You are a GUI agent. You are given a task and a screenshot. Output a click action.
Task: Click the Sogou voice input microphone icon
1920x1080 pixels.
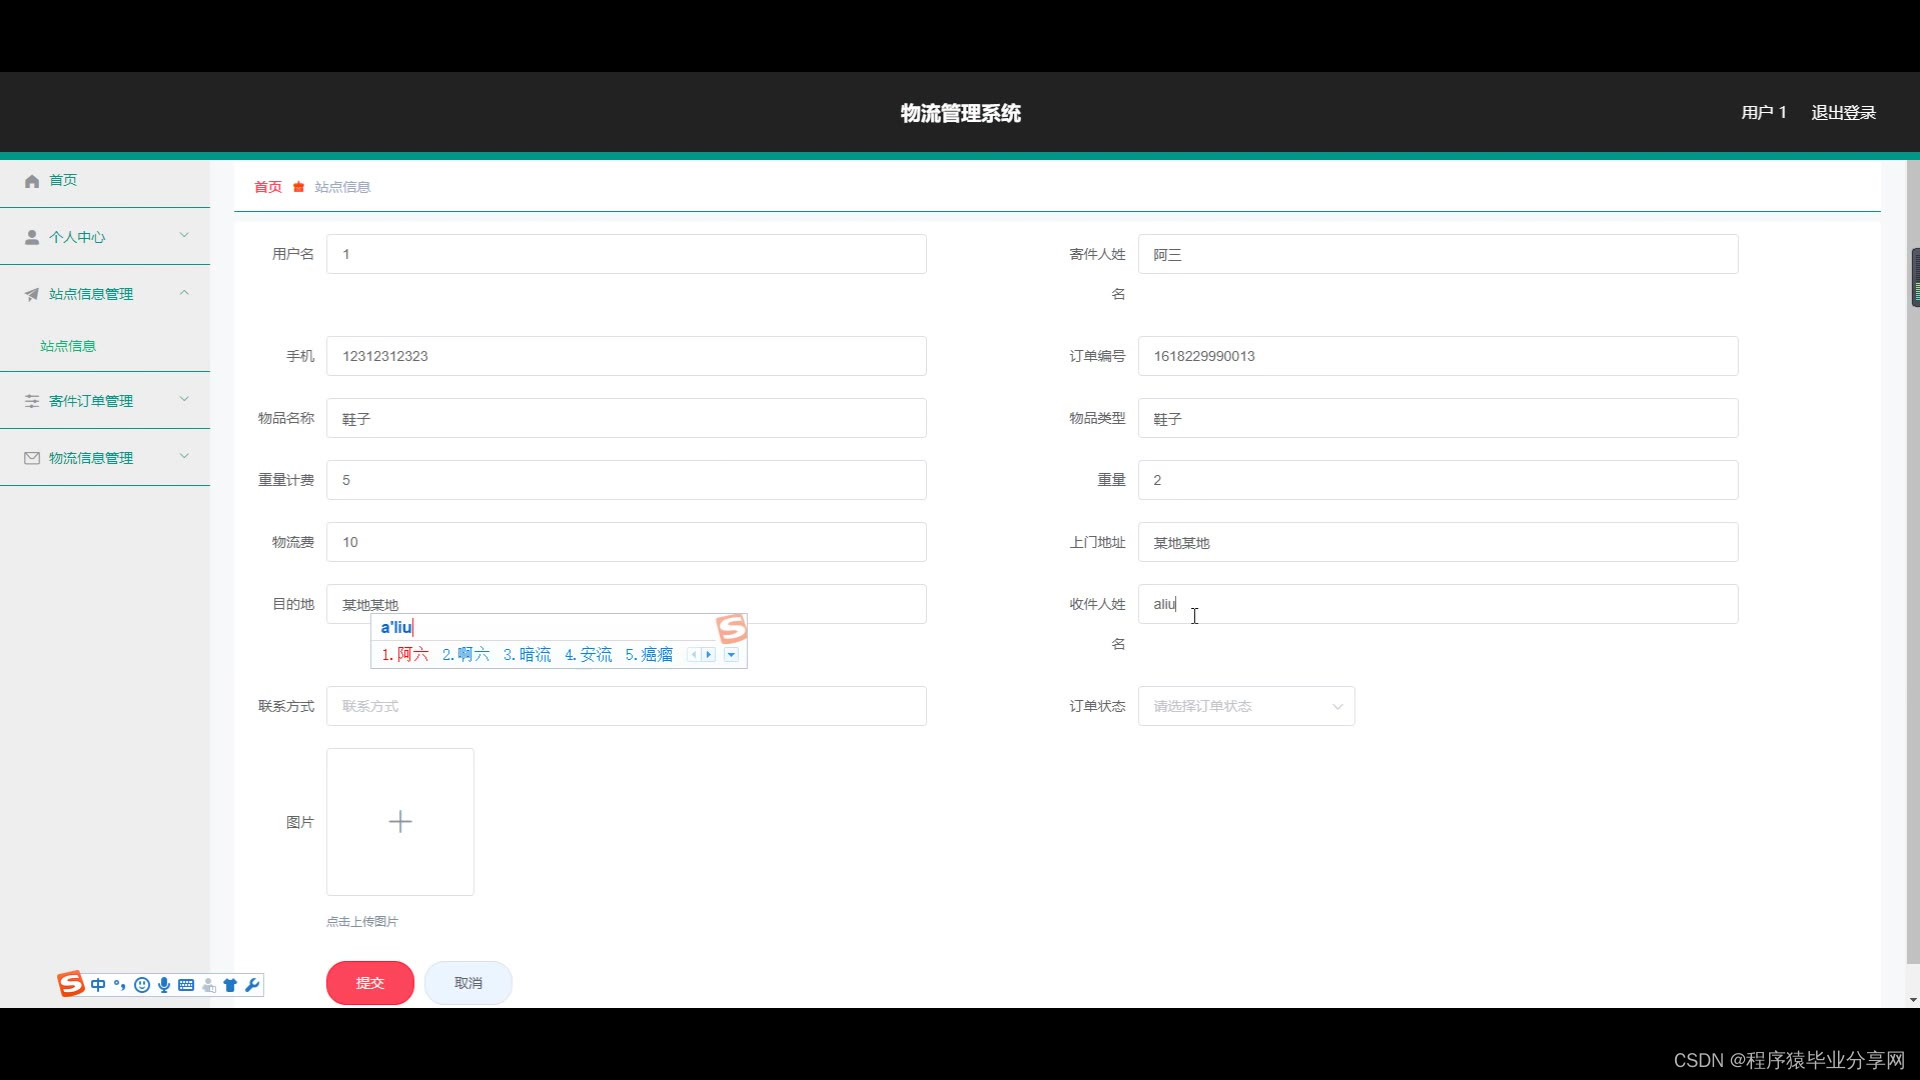tap(164, 985)
